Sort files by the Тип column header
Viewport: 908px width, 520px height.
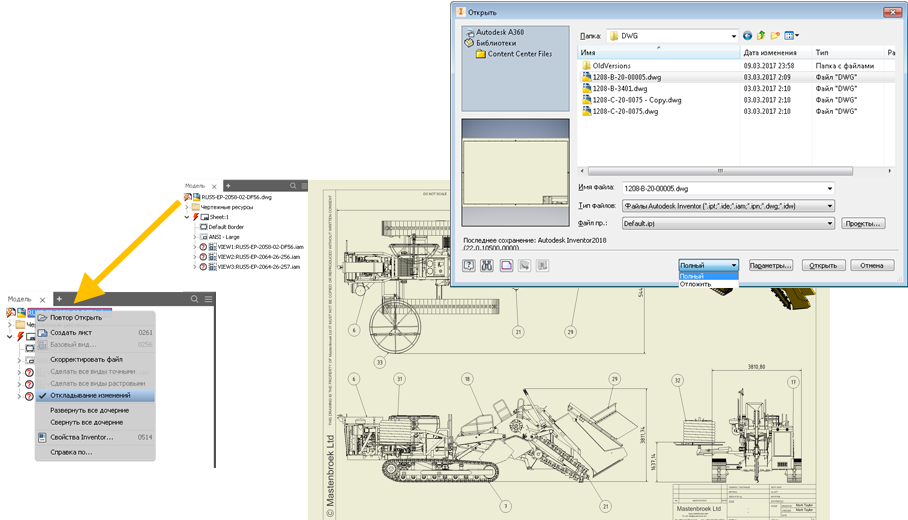point(848,52)
